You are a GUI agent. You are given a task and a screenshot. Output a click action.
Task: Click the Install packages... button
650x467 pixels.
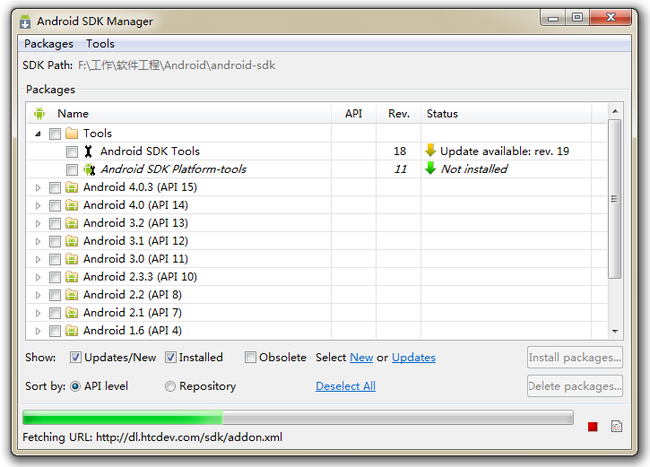pyautogui.click(x=575, y=357)
